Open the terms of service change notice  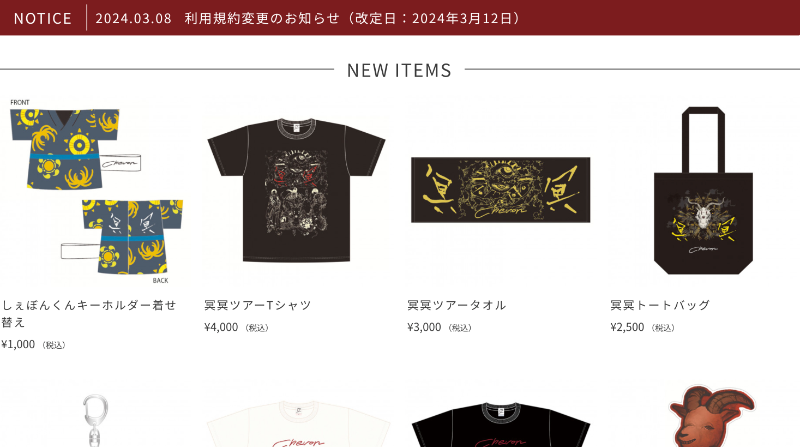353,18
